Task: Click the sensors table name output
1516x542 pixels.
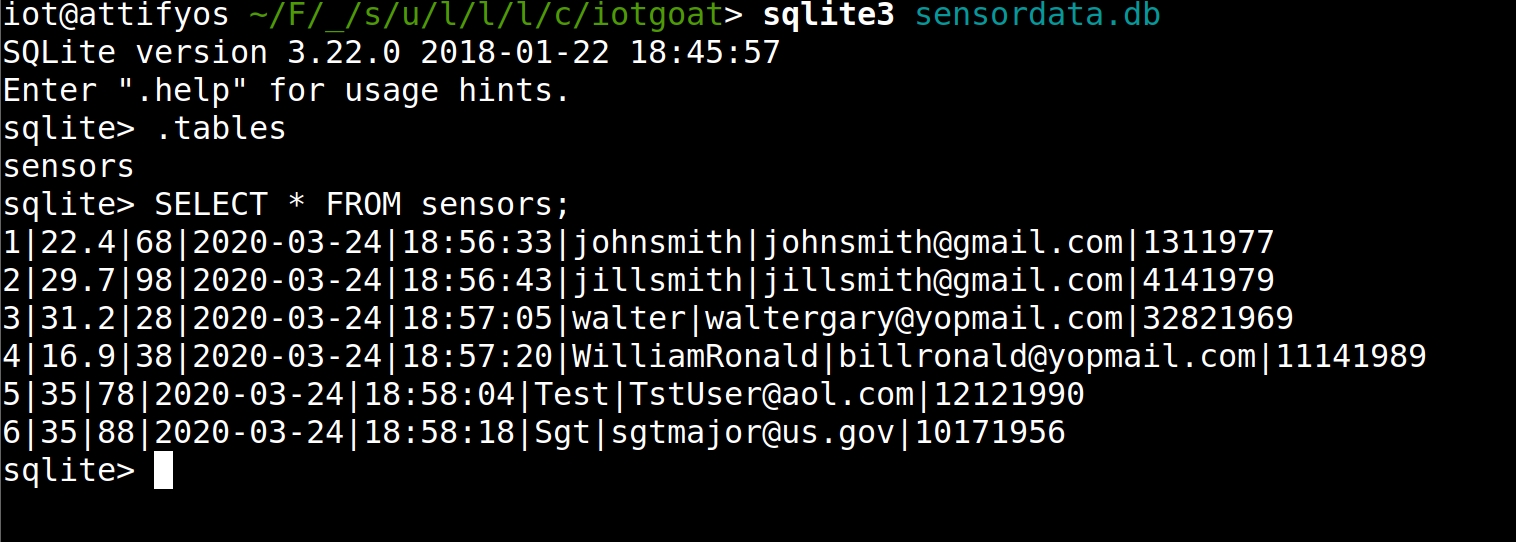Action: coord(68,167)
